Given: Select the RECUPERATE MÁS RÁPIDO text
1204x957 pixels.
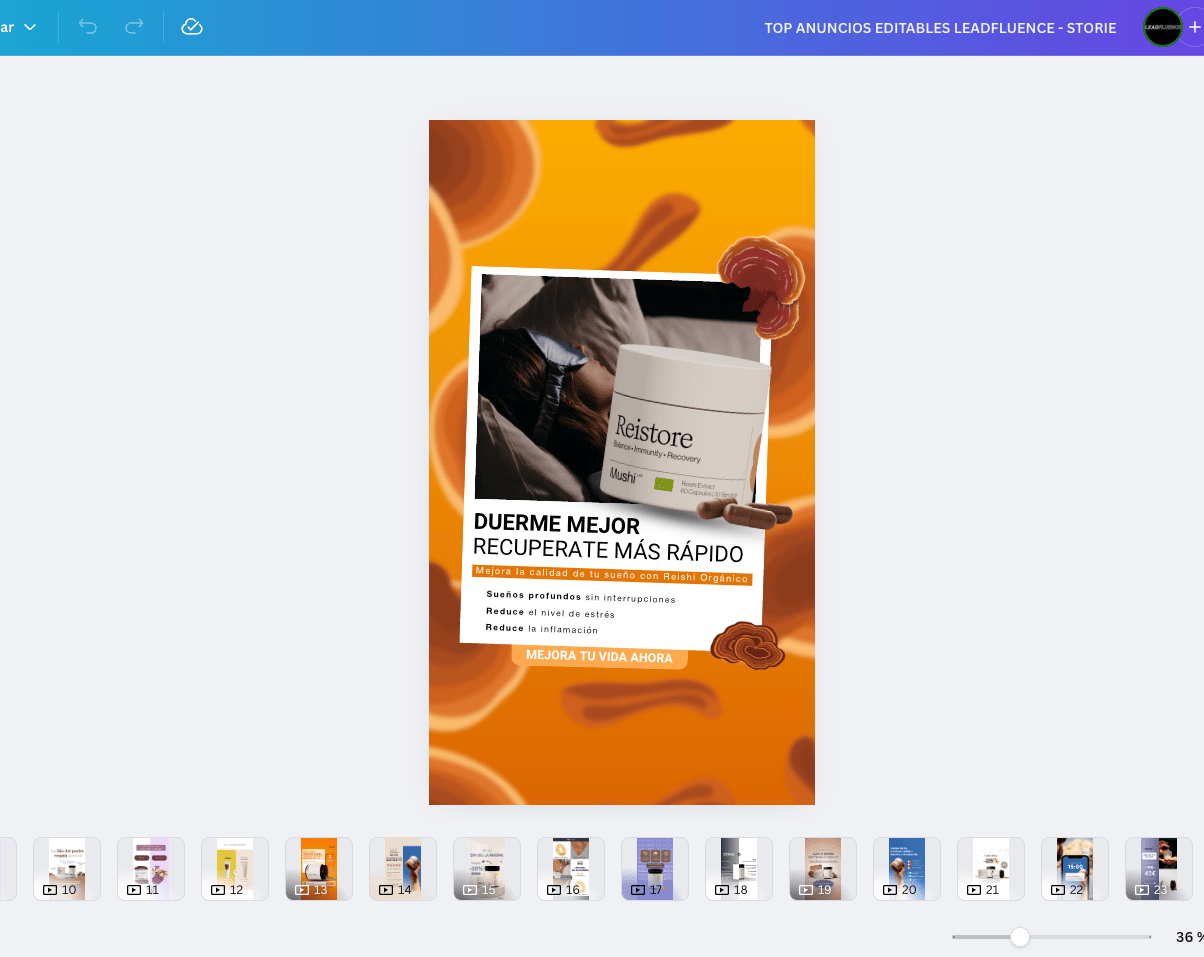Looking at the screenshot, I should pyautogui.click(x=608, y=550).
